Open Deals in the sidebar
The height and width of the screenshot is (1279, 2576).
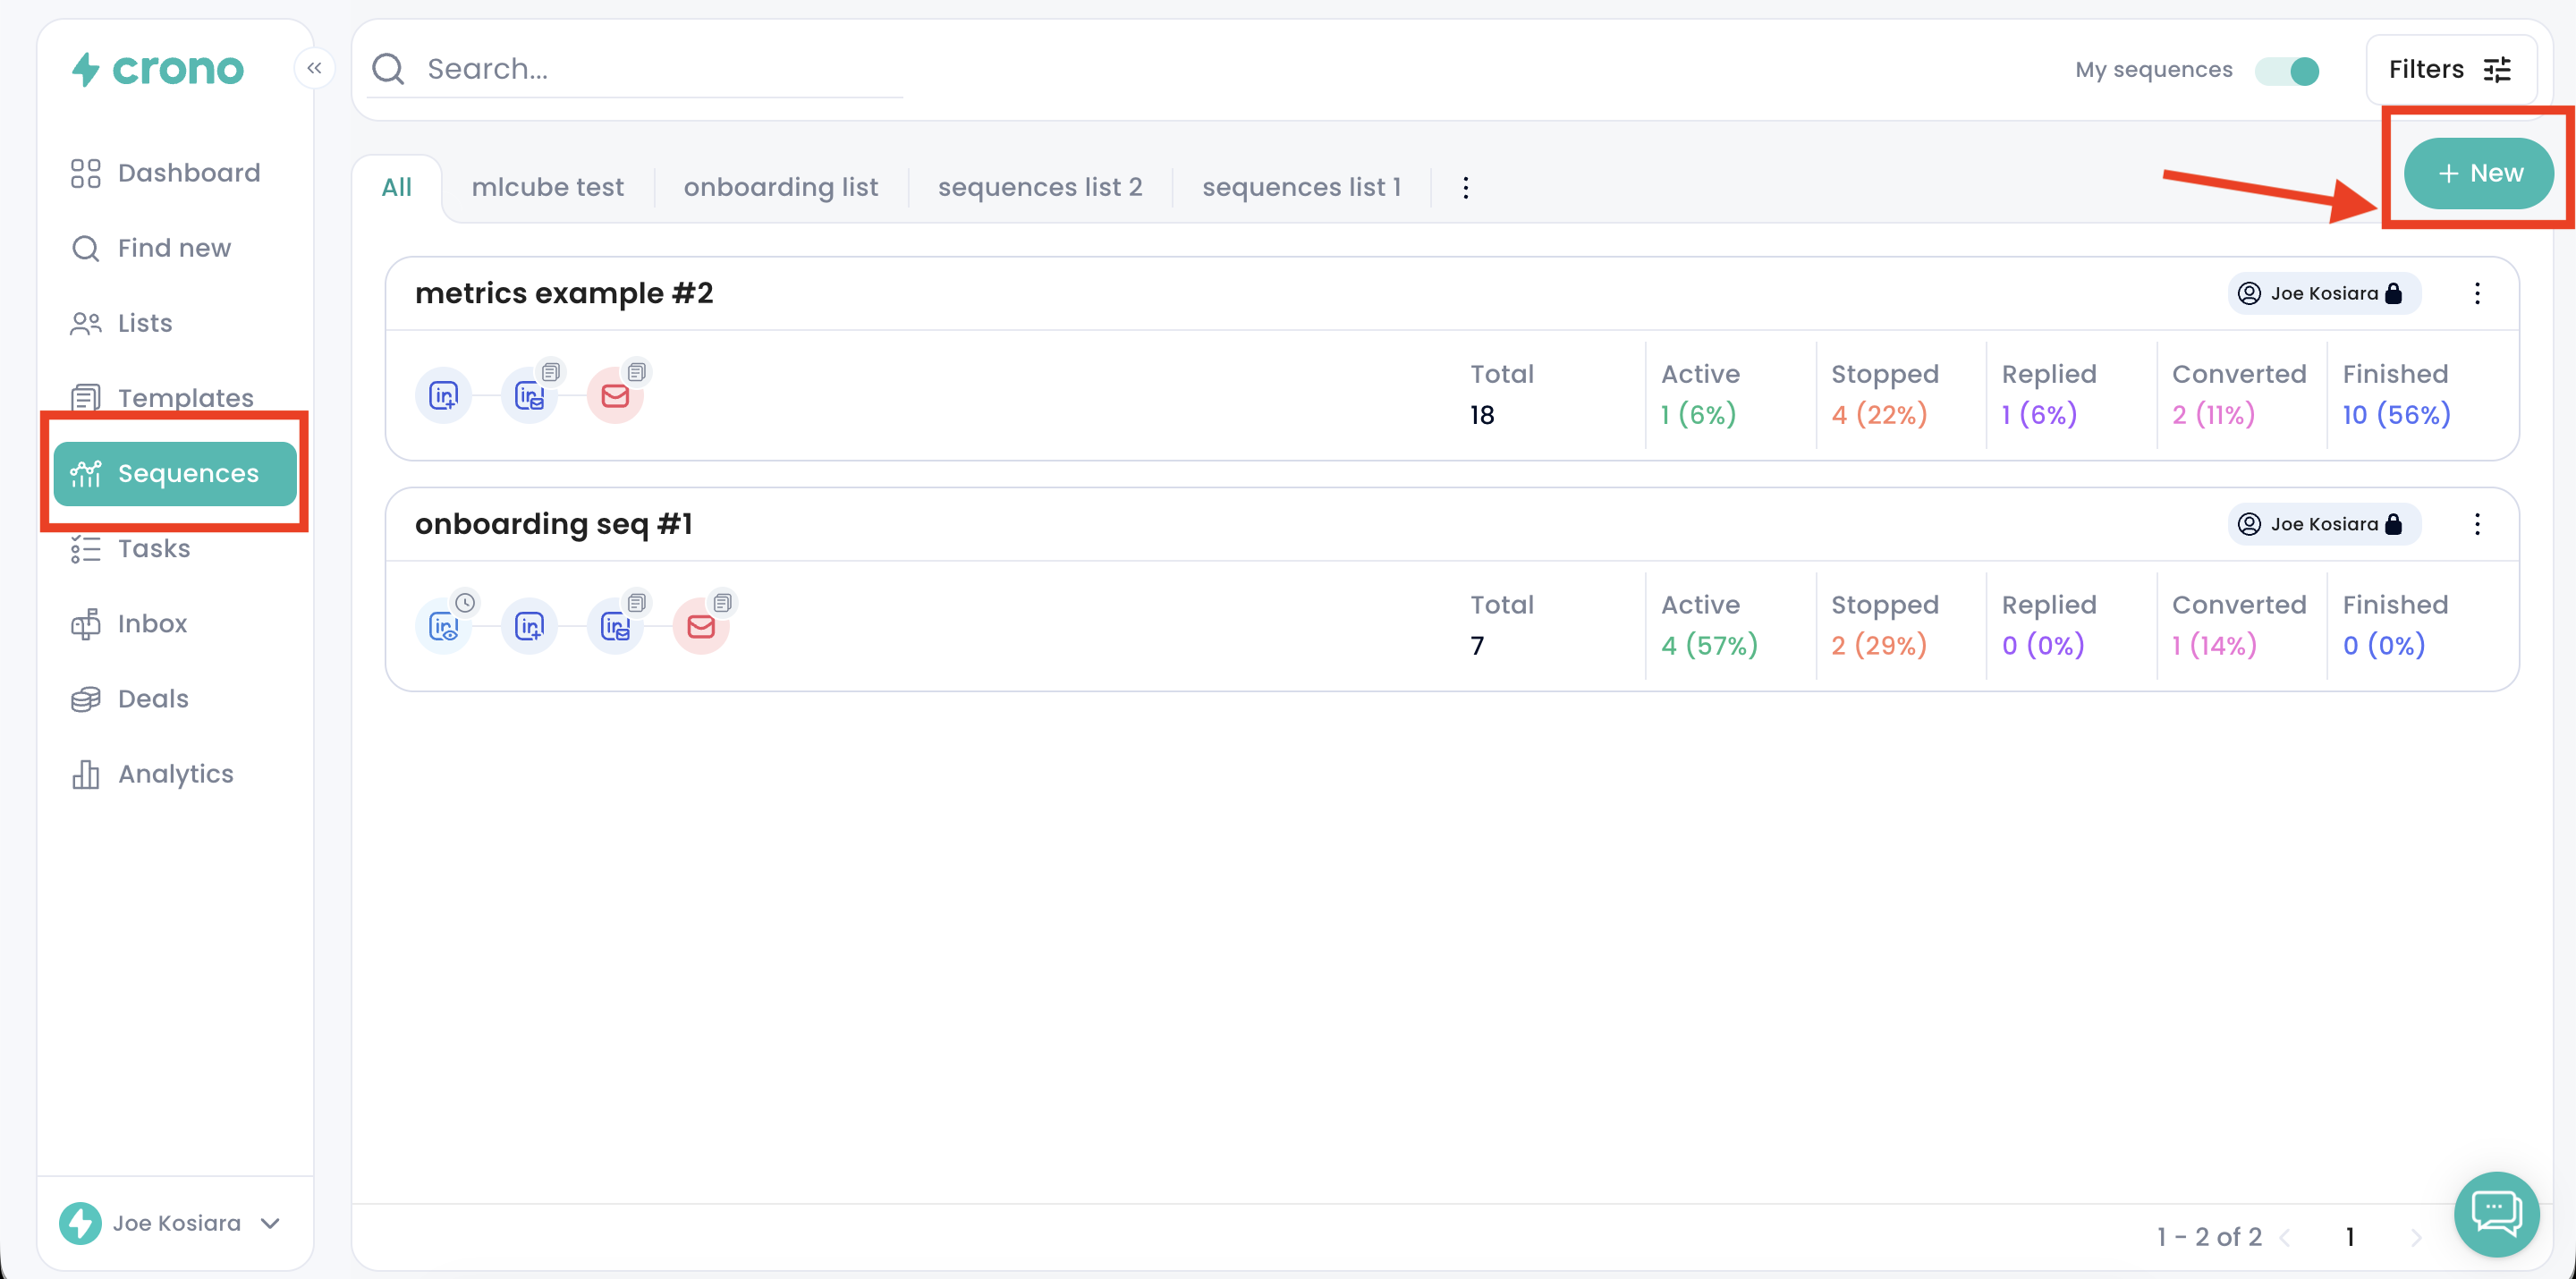pos(153,698)
